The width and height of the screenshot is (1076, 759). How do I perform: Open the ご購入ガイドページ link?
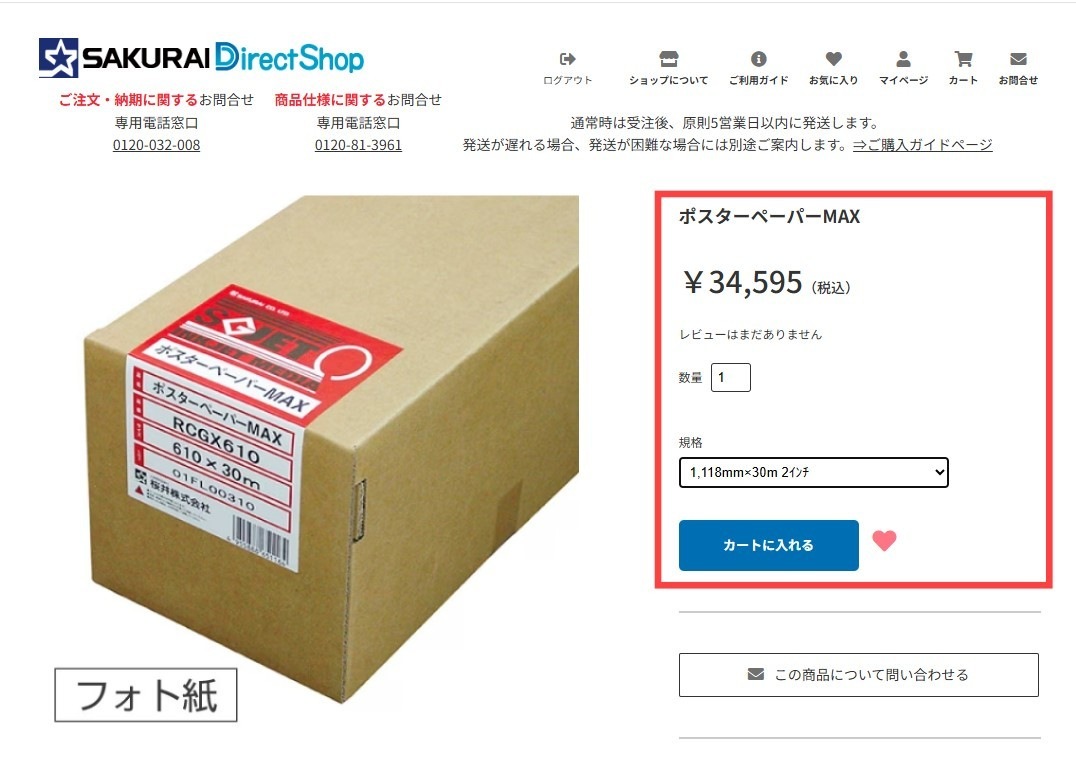point(922,145)
